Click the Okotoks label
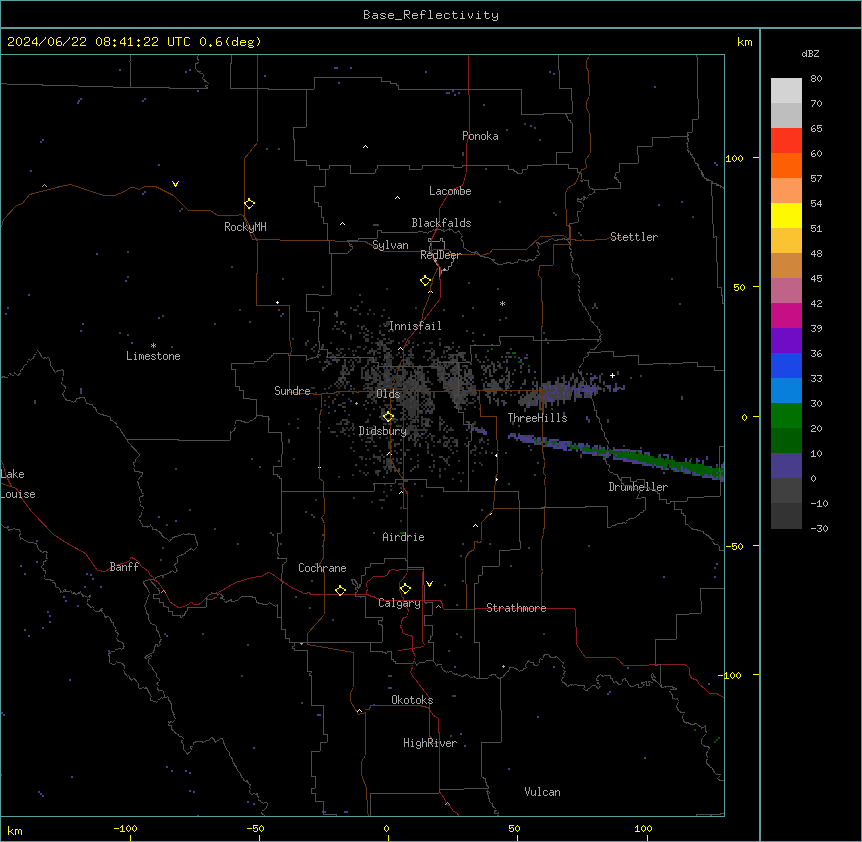Screen dimensions: 862x842 pos(412,700)
